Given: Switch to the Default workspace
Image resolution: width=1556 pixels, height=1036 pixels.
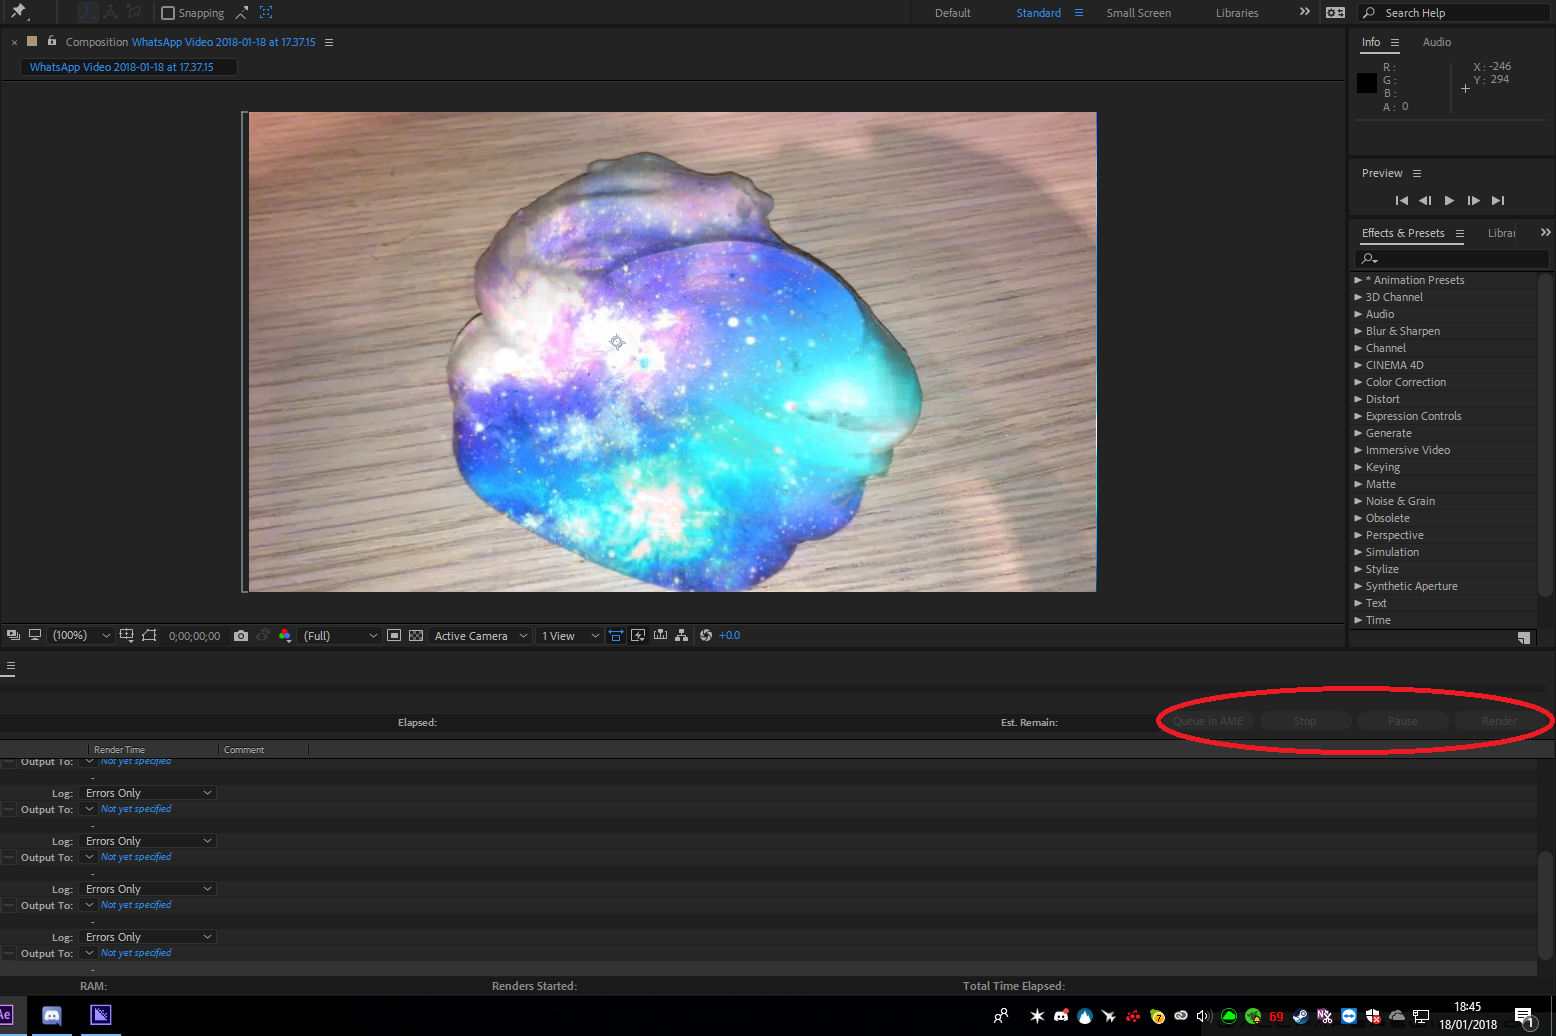Looking at the screenshot, I should [x=953, y=13].
